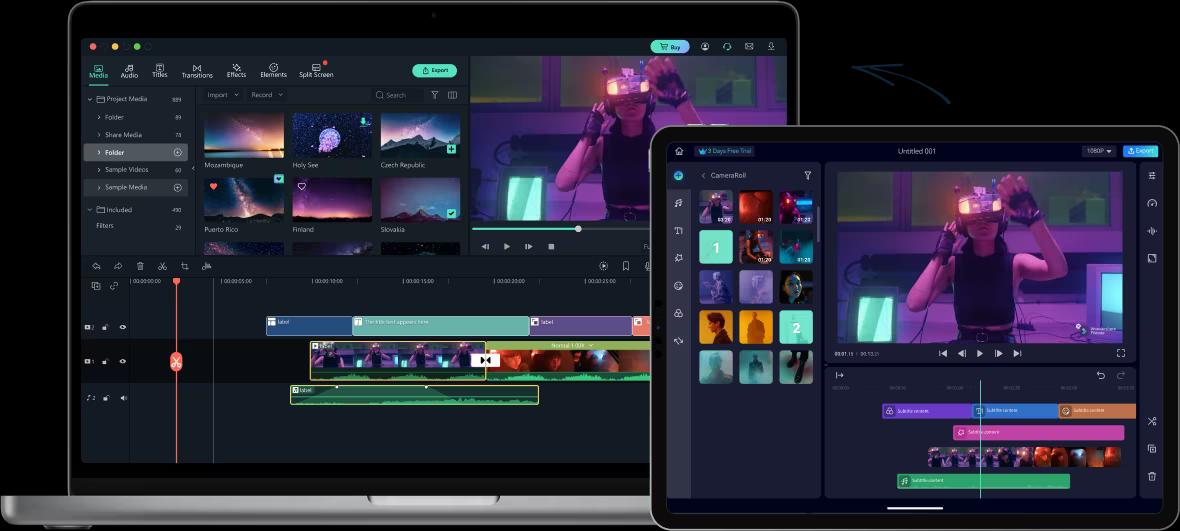Open speedometer speed icon on tablet right panel
Viewport: 1180px width, 531px height.
pyautogui.click(x=1152, y=203)
